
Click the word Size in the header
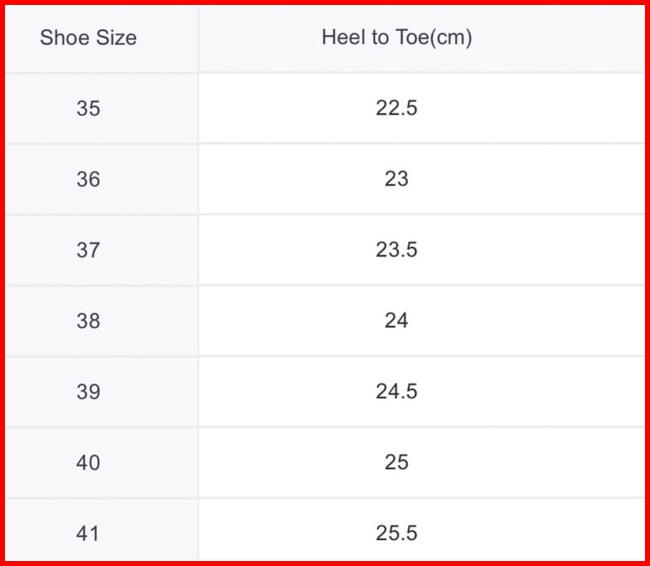115,39
